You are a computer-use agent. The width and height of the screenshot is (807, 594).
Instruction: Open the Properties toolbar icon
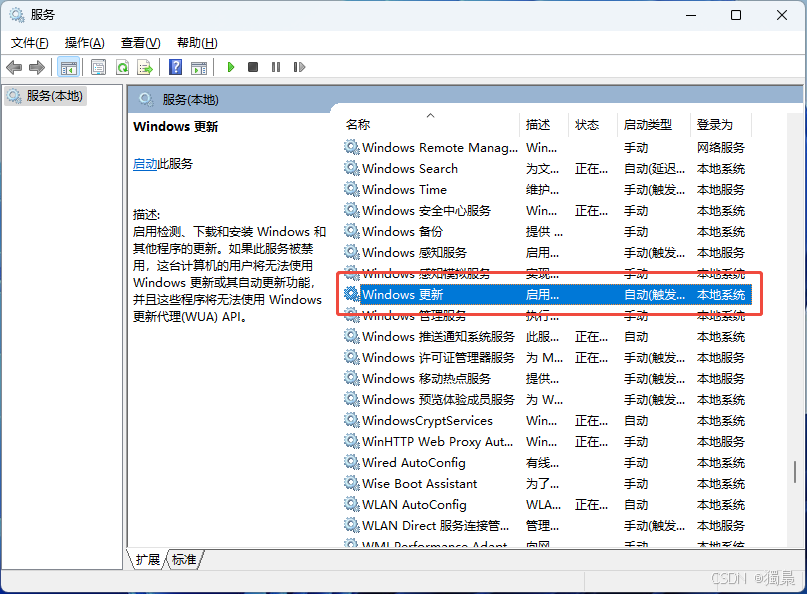tap(98, 67)
